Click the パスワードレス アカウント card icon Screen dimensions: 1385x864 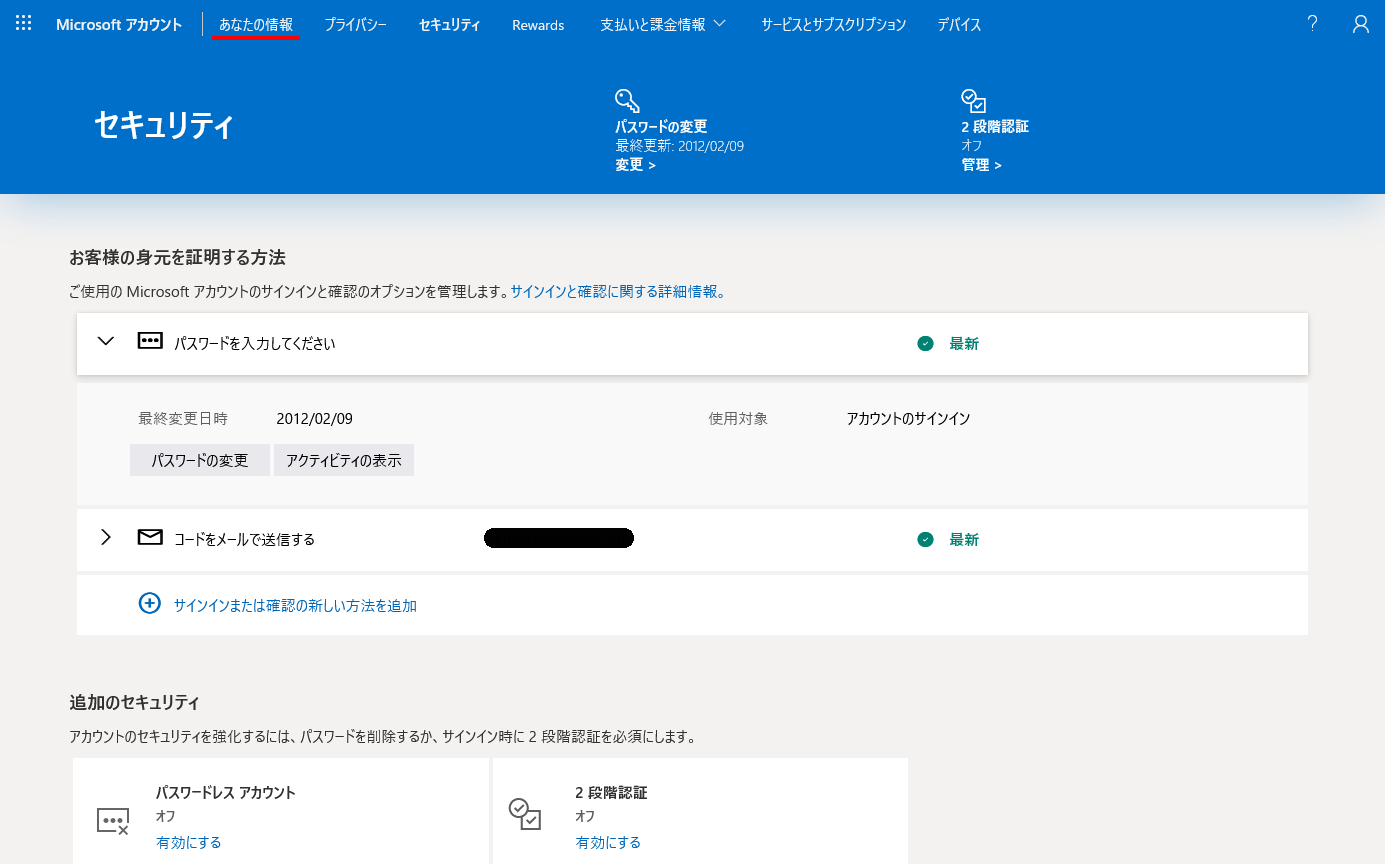113,821
